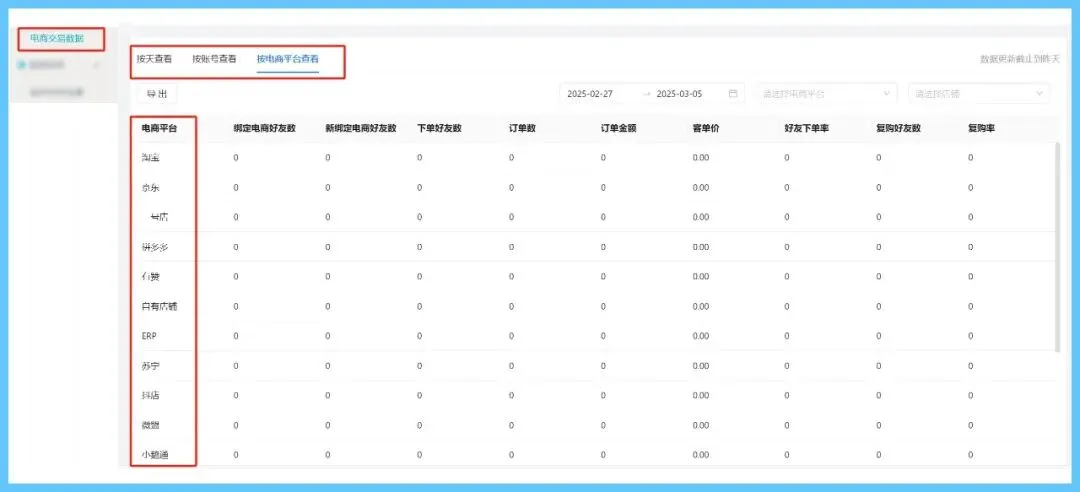Click 客单价 value 0.00 in 京东 row

click(x=701, y=187)
